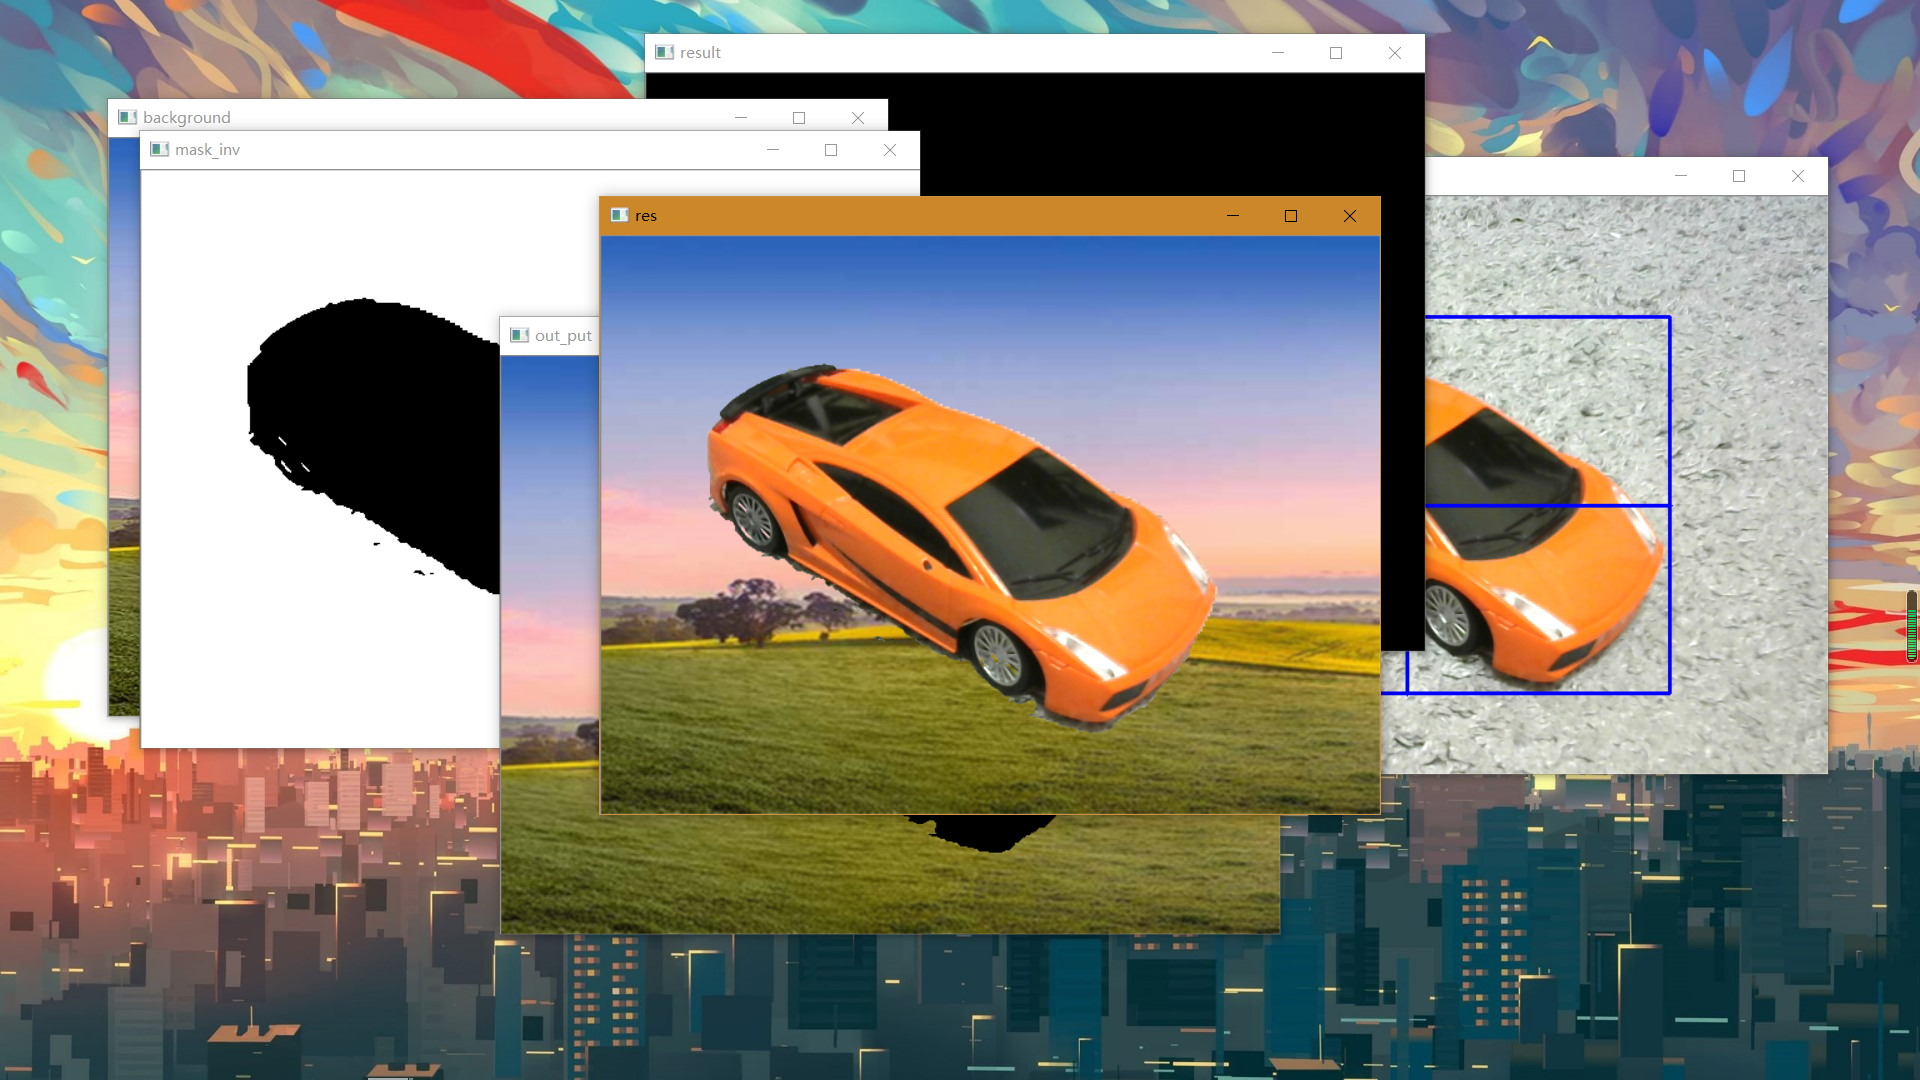
Task: Click the OpenCV icon on the out_put window
Action: coord(520,335)
